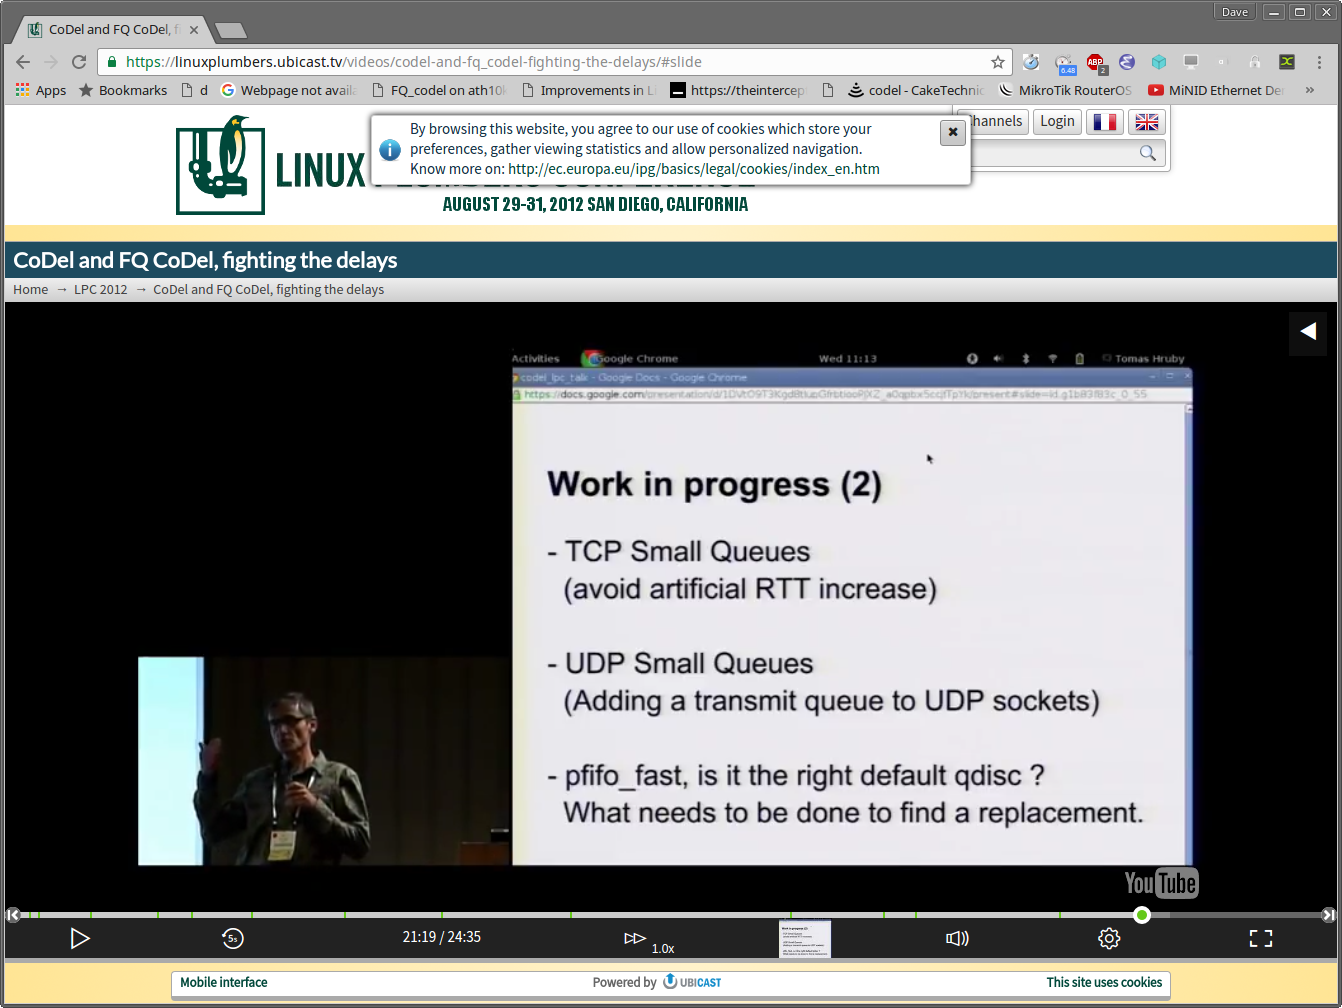This screenshot has height=1008, width=1342.
Task: Skip to the next chapter marker
Action: 1328,914
